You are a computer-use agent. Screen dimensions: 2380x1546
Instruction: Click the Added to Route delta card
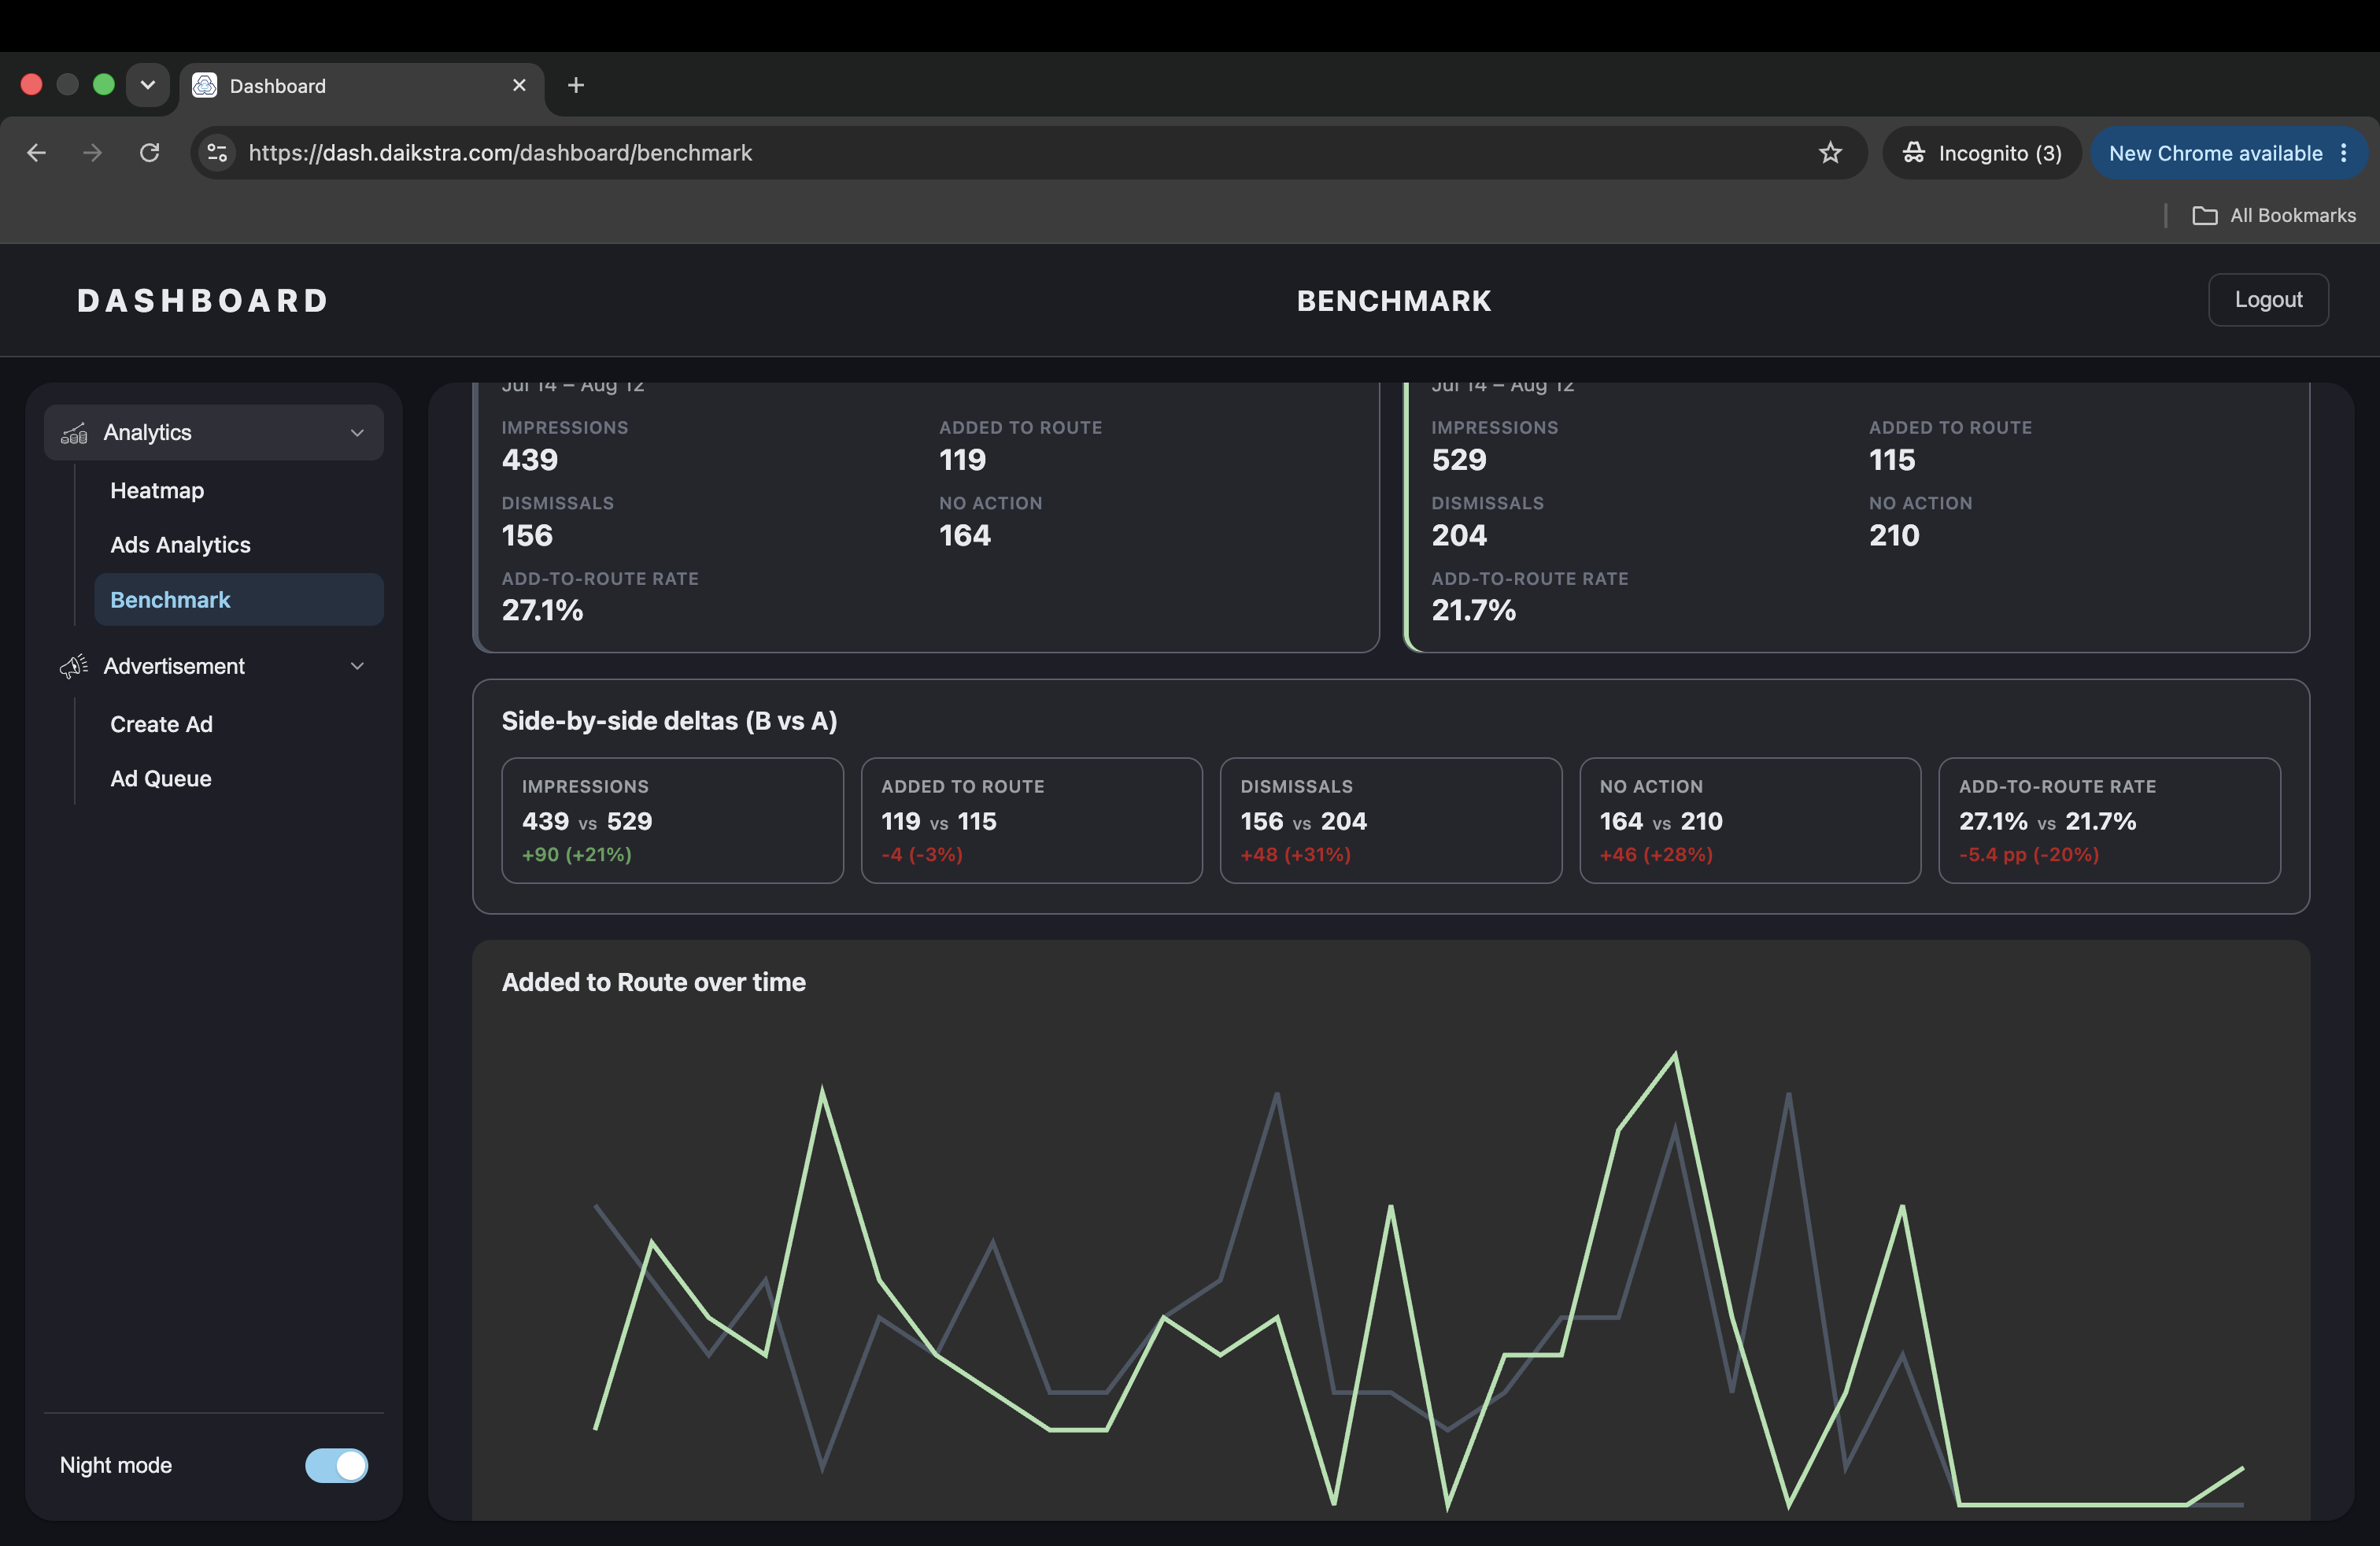click(1031, 821)
